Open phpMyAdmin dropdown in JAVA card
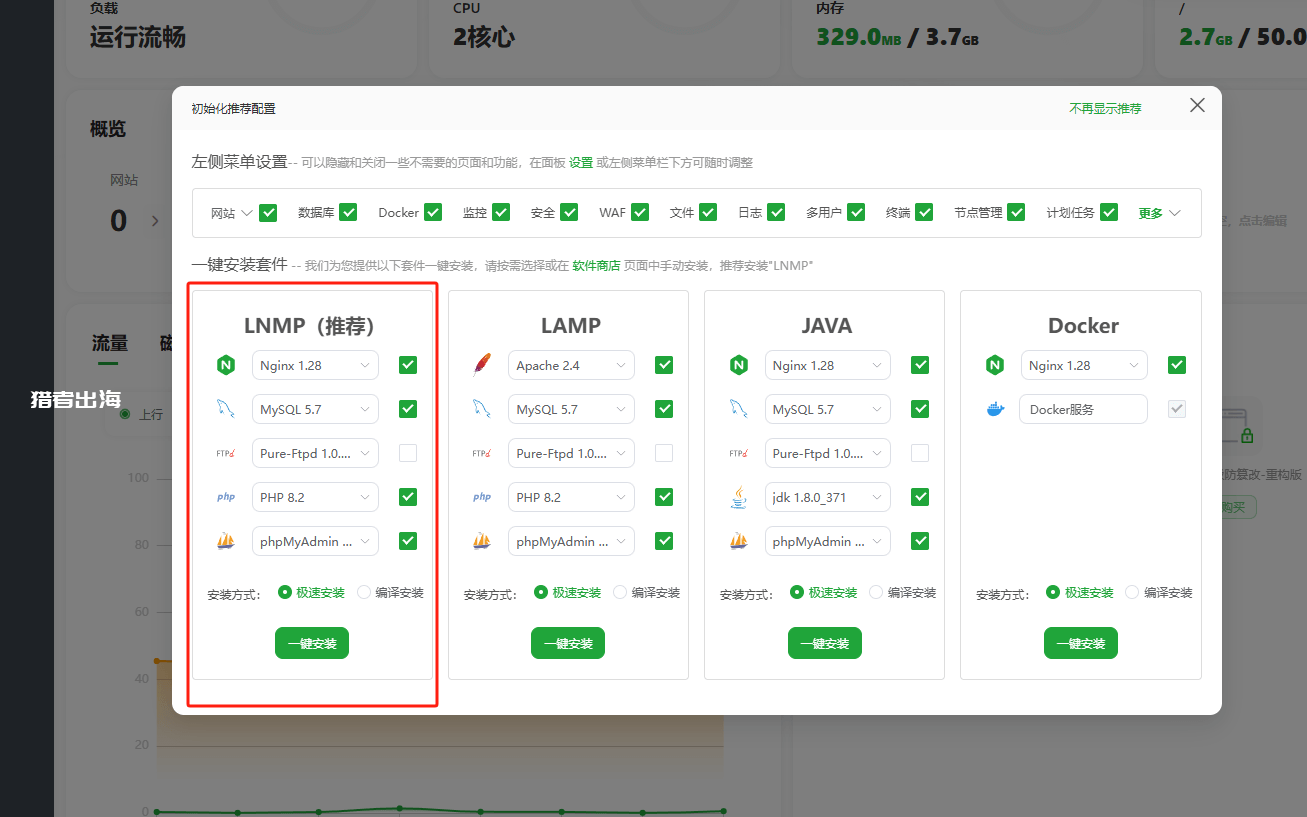Viewport: 1307px width, 817px height. 828,541
